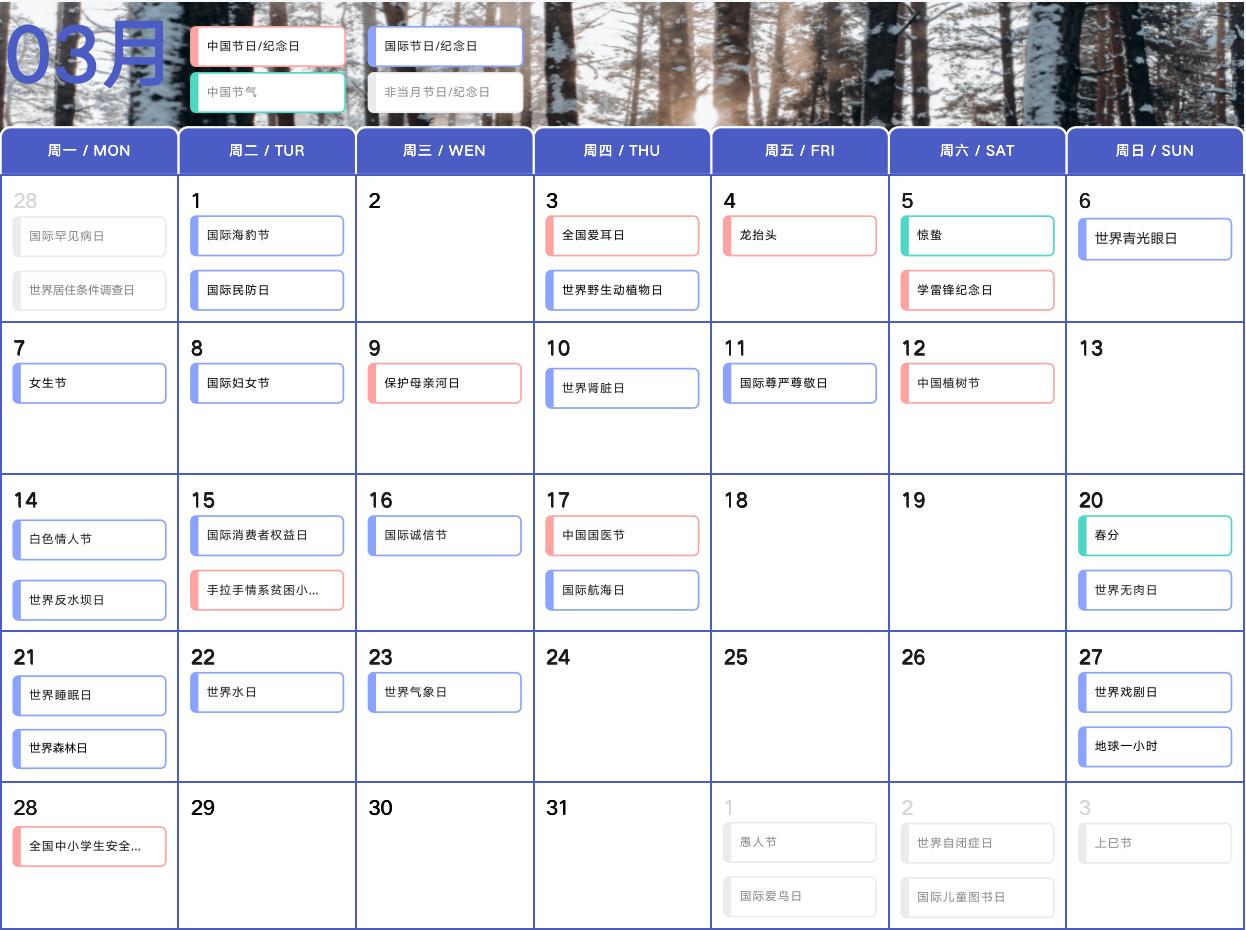Open the 龙抬头 event on March 4

pos(799,236)
